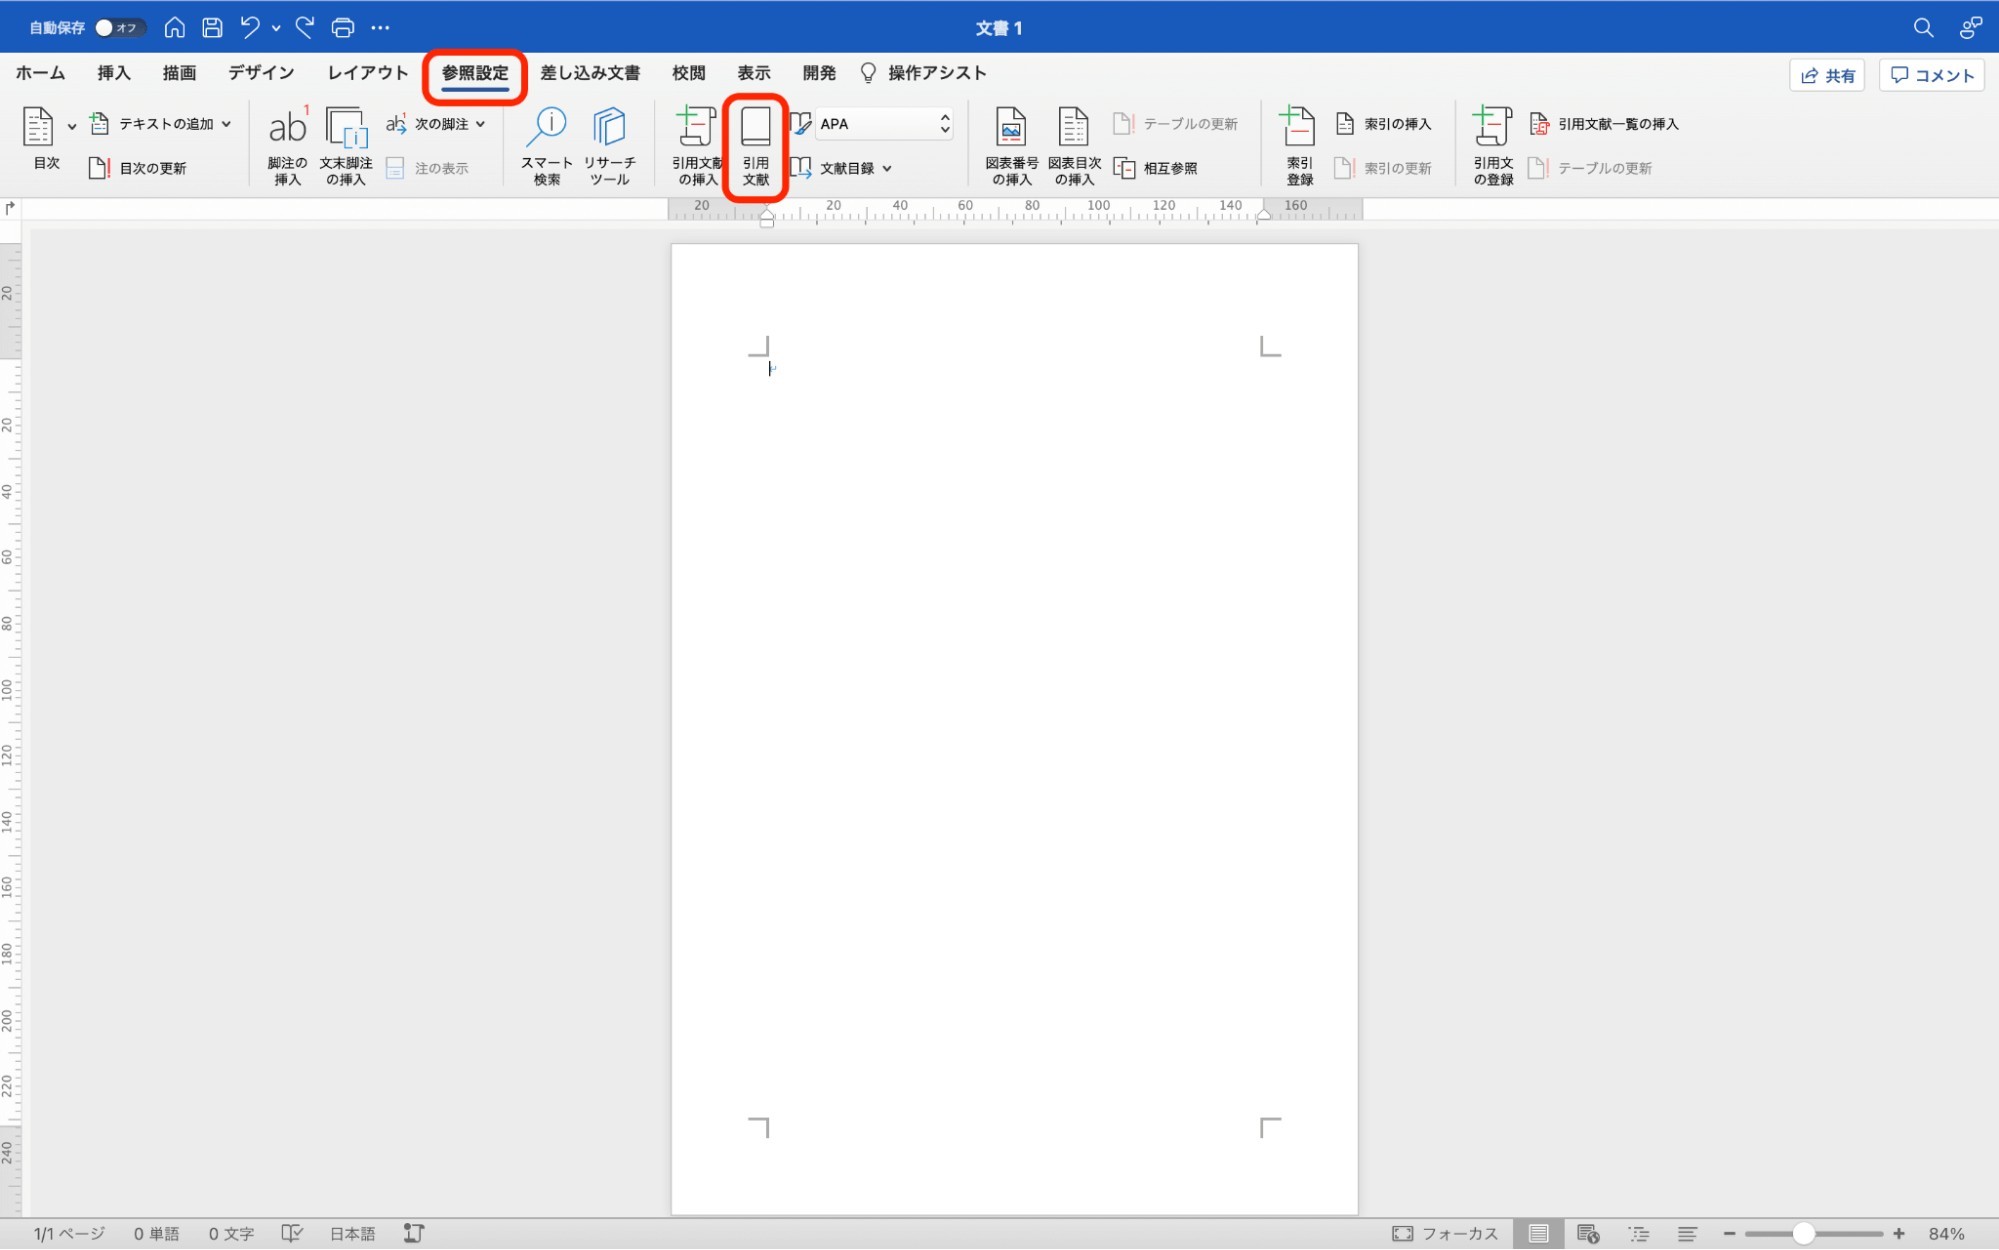The image size is (1999, 1250).
Task: Click 引用文献一覧の挿入
Action: coord(1604,124)
